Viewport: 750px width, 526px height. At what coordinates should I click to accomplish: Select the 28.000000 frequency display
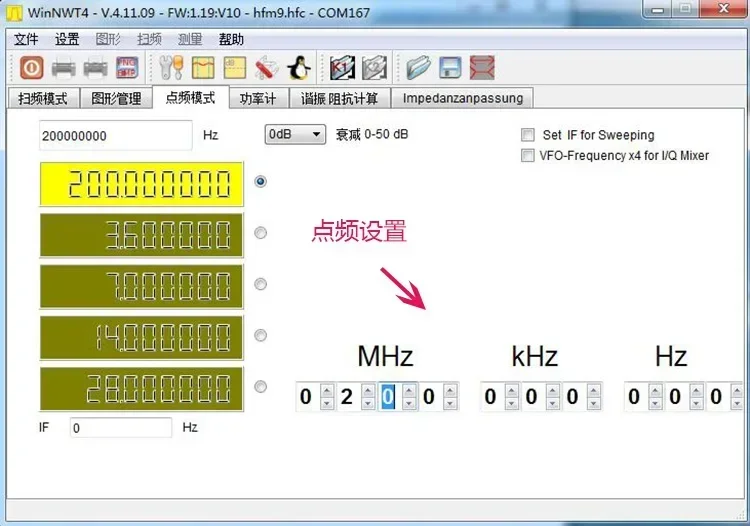point(142,389)
